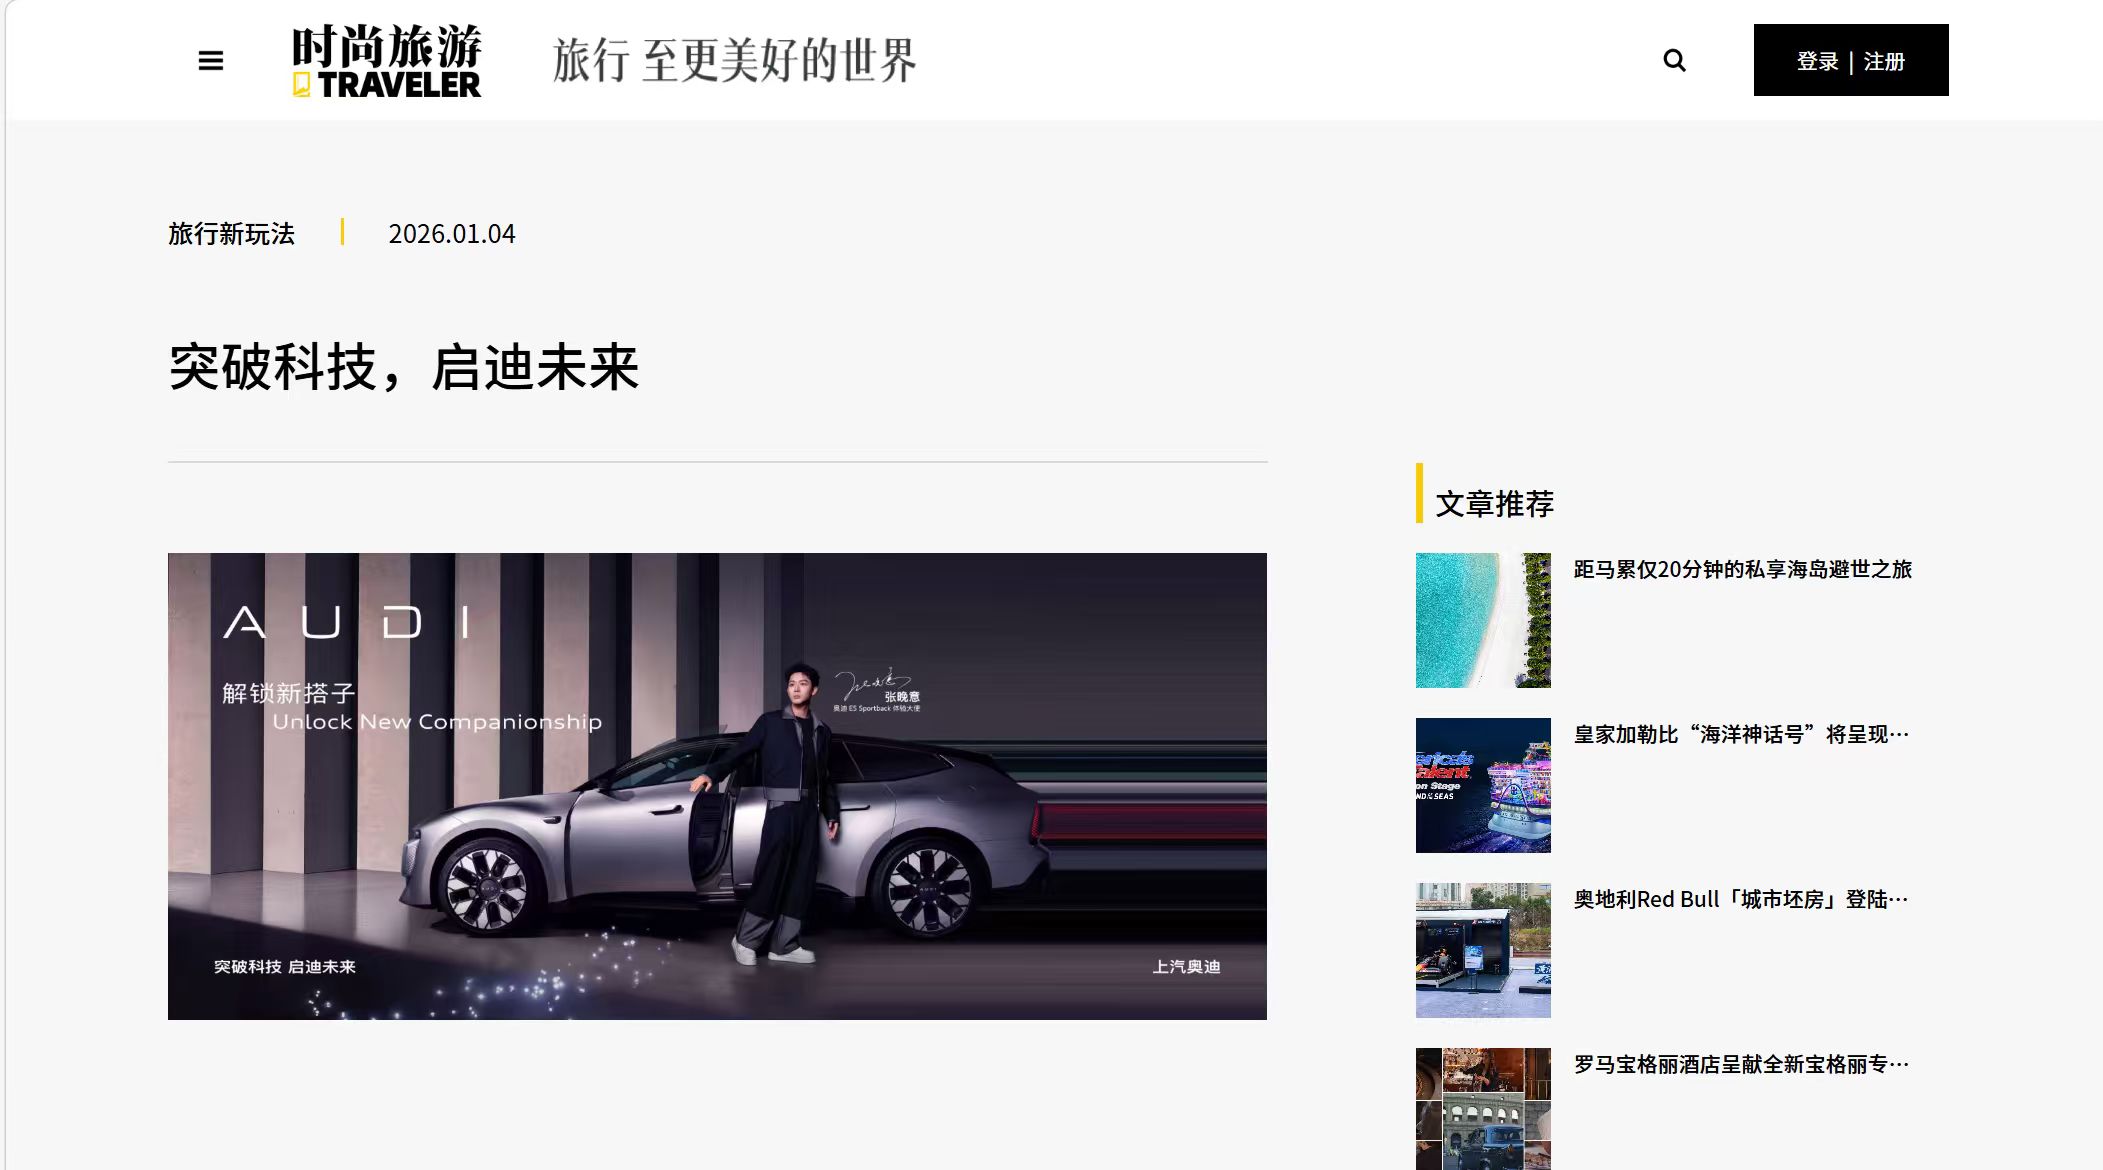Open the turquoise island beach thumbnail
Image resolution: width=2103 pixels, height=1170 pixels.
[x=1483, y=620]
